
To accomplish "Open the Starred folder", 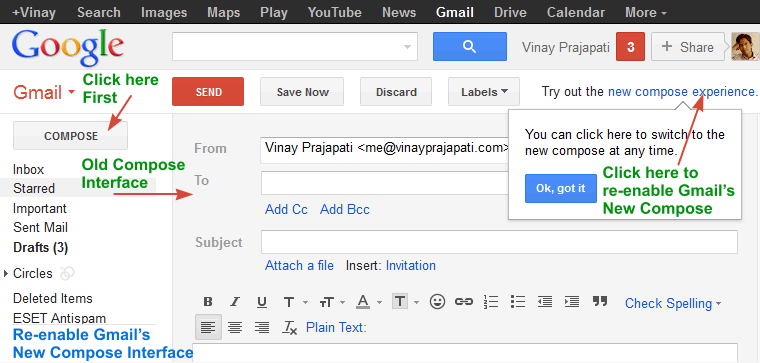I will coord(34,188).
